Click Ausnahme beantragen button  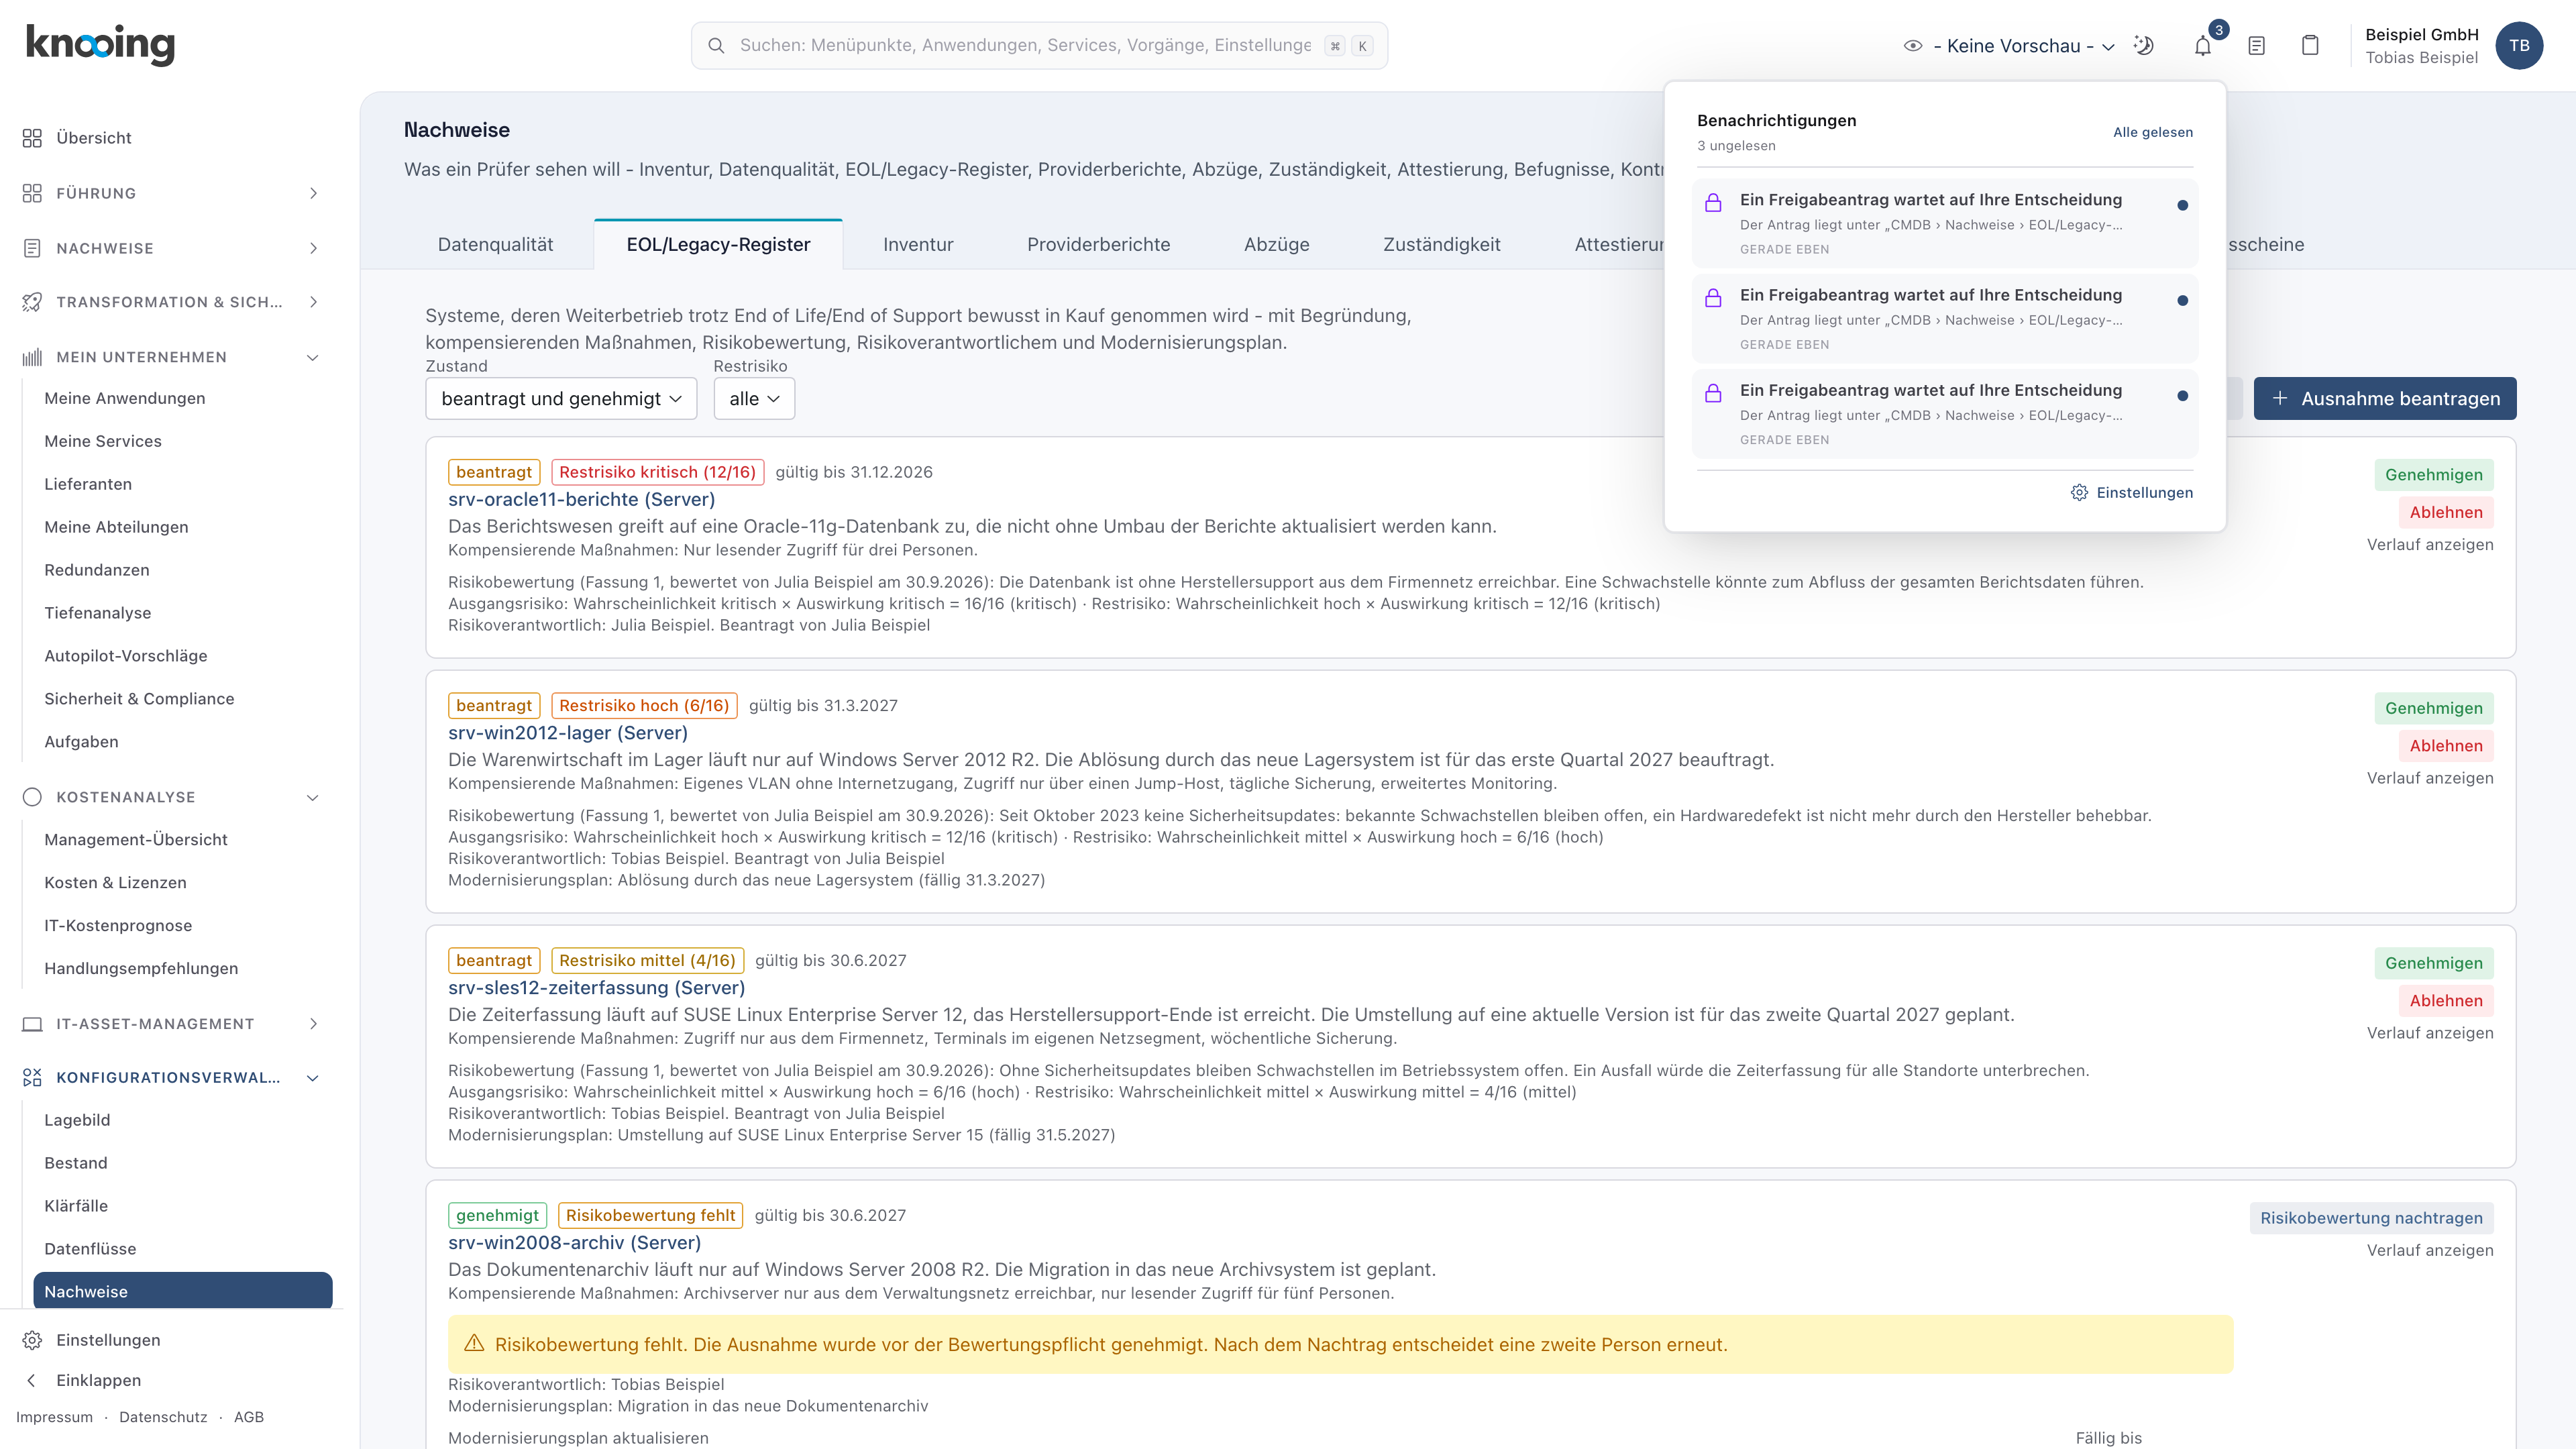coord(2385,399)
